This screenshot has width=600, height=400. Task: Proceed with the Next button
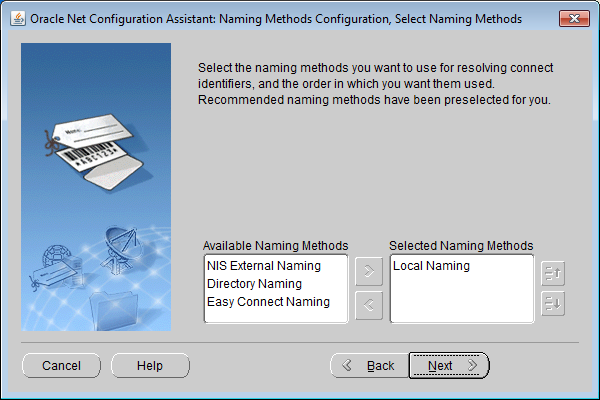point(449,366)
